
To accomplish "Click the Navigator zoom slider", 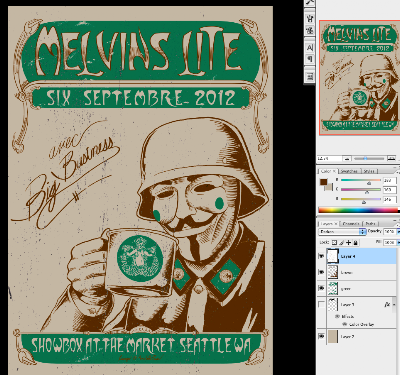I will (368, 159).
